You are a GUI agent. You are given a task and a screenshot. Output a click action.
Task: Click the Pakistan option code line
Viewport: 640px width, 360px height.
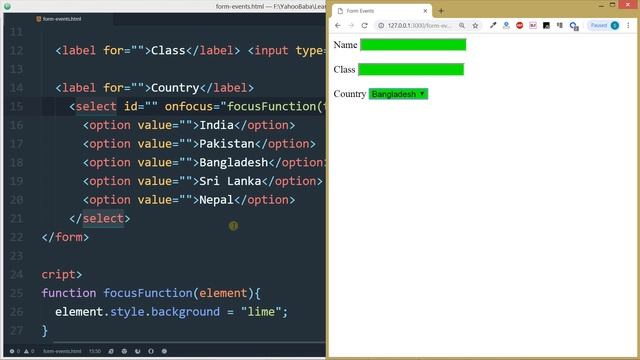click(199, 144)
